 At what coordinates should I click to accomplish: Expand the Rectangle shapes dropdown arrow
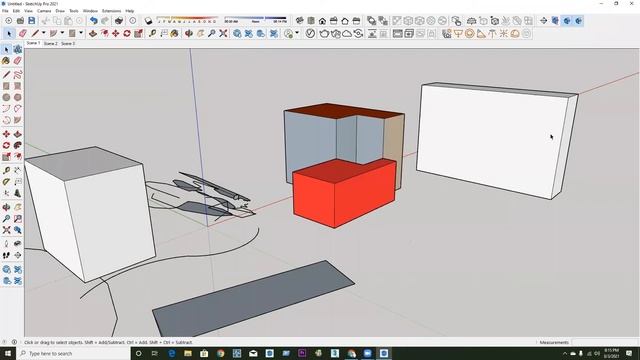[x=81, y=33]
